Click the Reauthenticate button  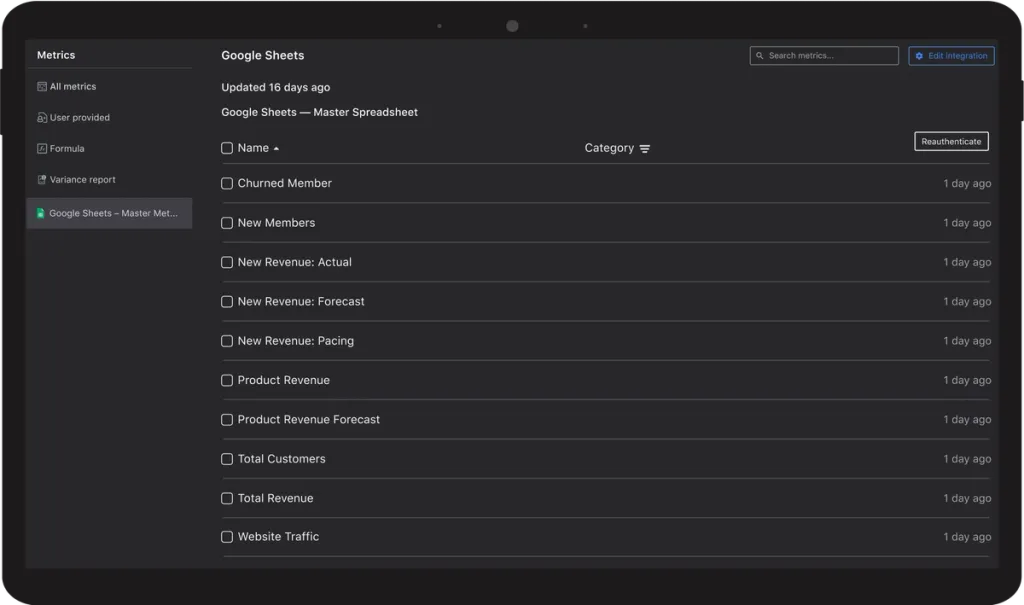(x=951, y=141)
